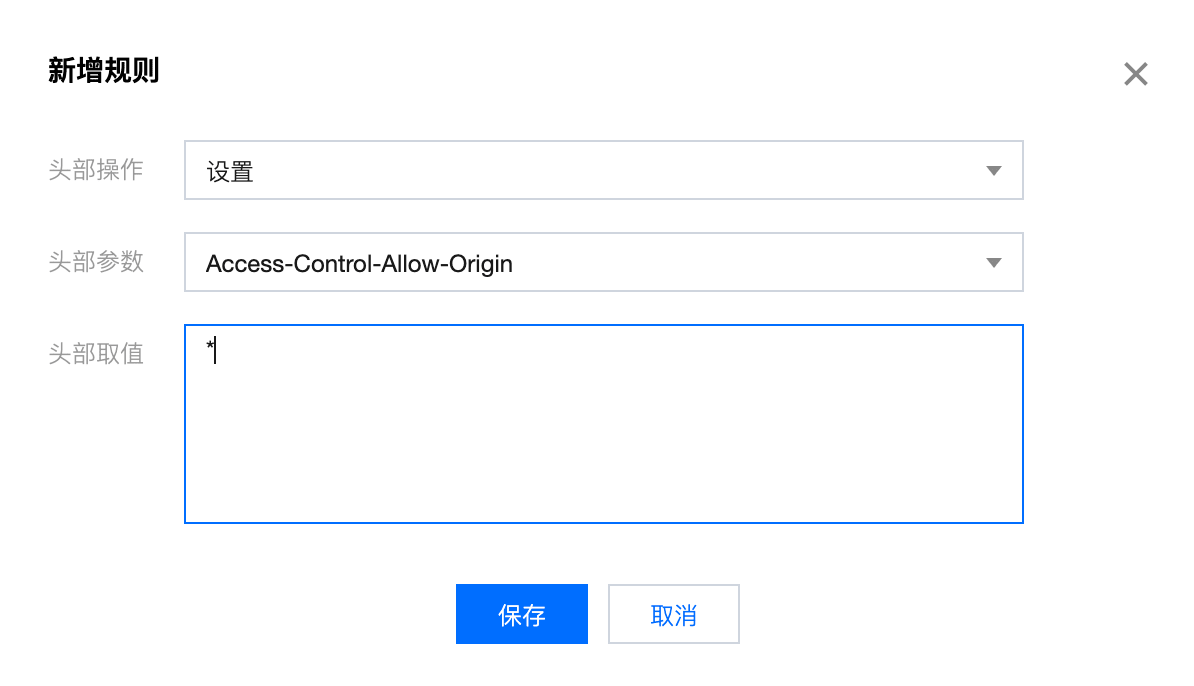Save the new rule with 保存
This screenshot has width=1194, height=686.
(521, 614)
